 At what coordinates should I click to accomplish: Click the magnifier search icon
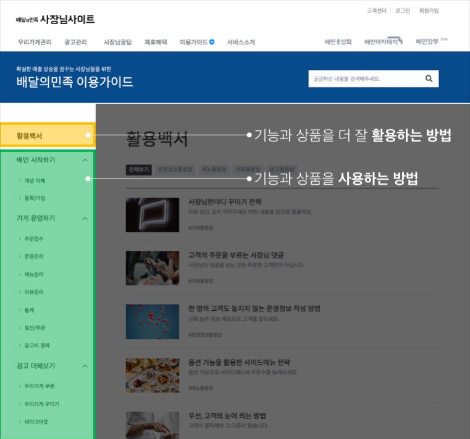tap(429, 79)
